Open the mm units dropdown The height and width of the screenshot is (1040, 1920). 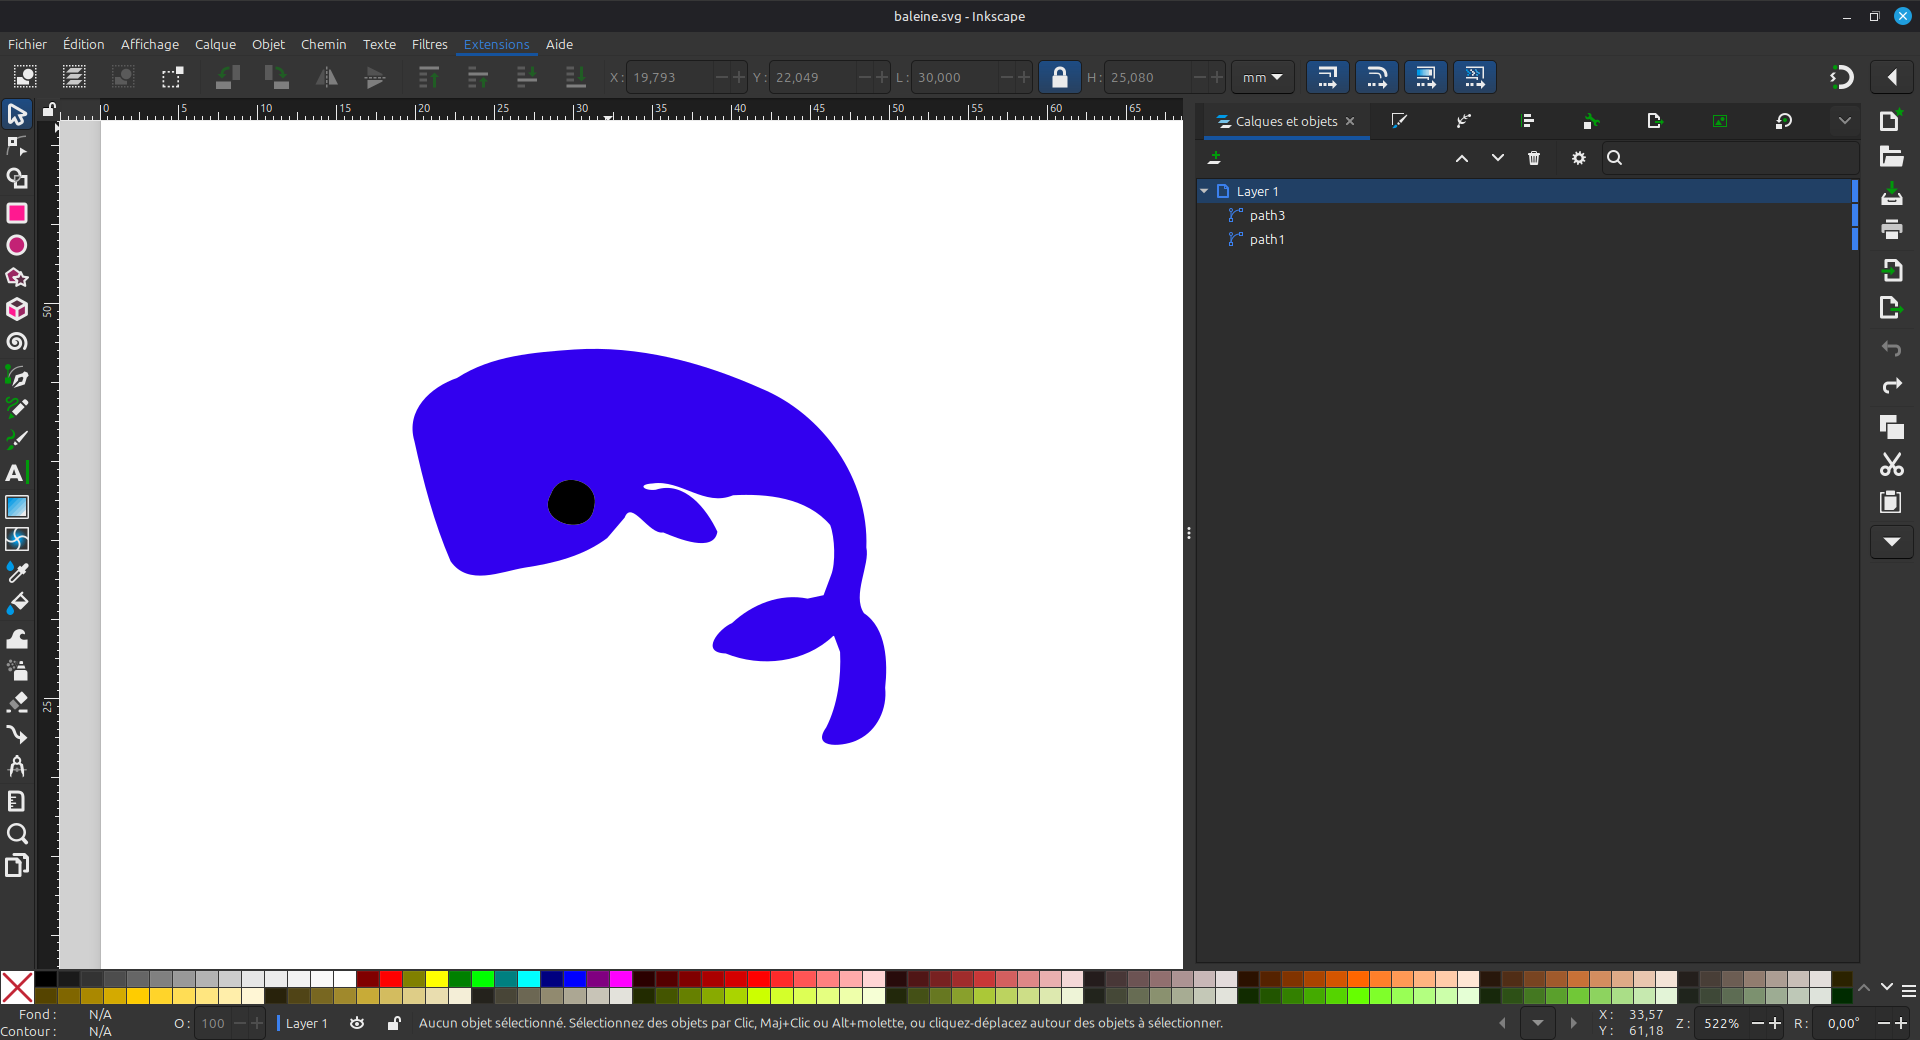[x=1262, y=77]
